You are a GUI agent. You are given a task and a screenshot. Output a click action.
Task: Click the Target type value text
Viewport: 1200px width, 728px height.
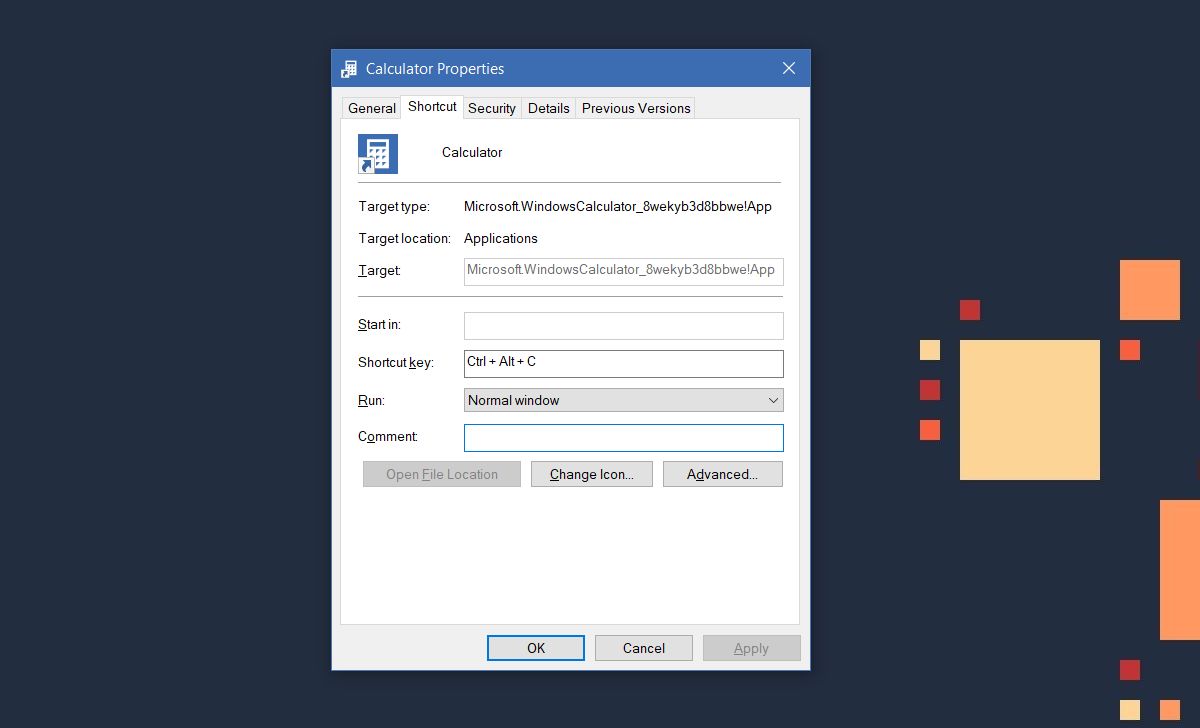point(618,207)
